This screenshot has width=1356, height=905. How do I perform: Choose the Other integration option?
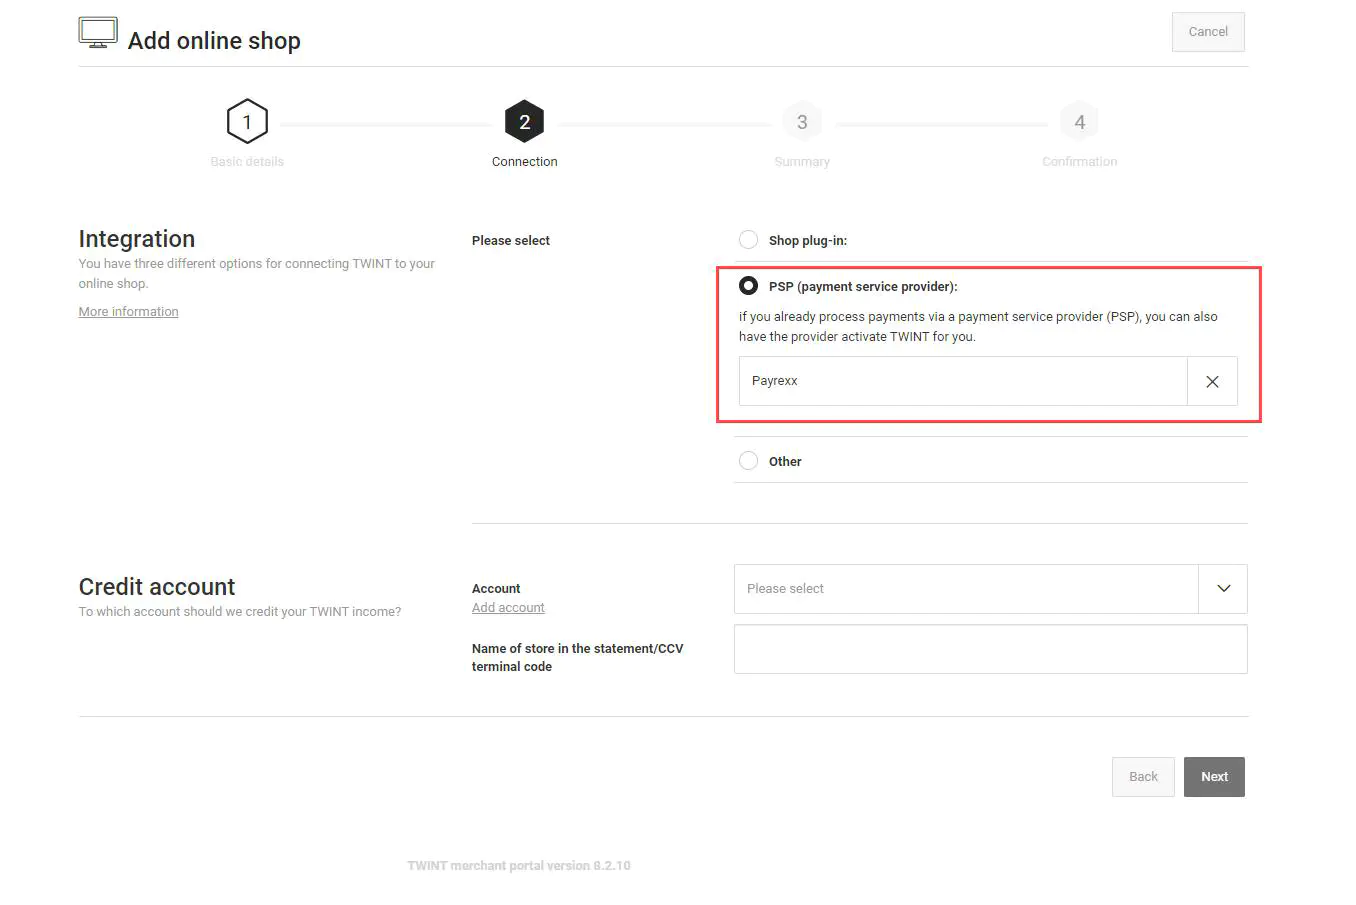pyautogui.click(x=748, y=461)
